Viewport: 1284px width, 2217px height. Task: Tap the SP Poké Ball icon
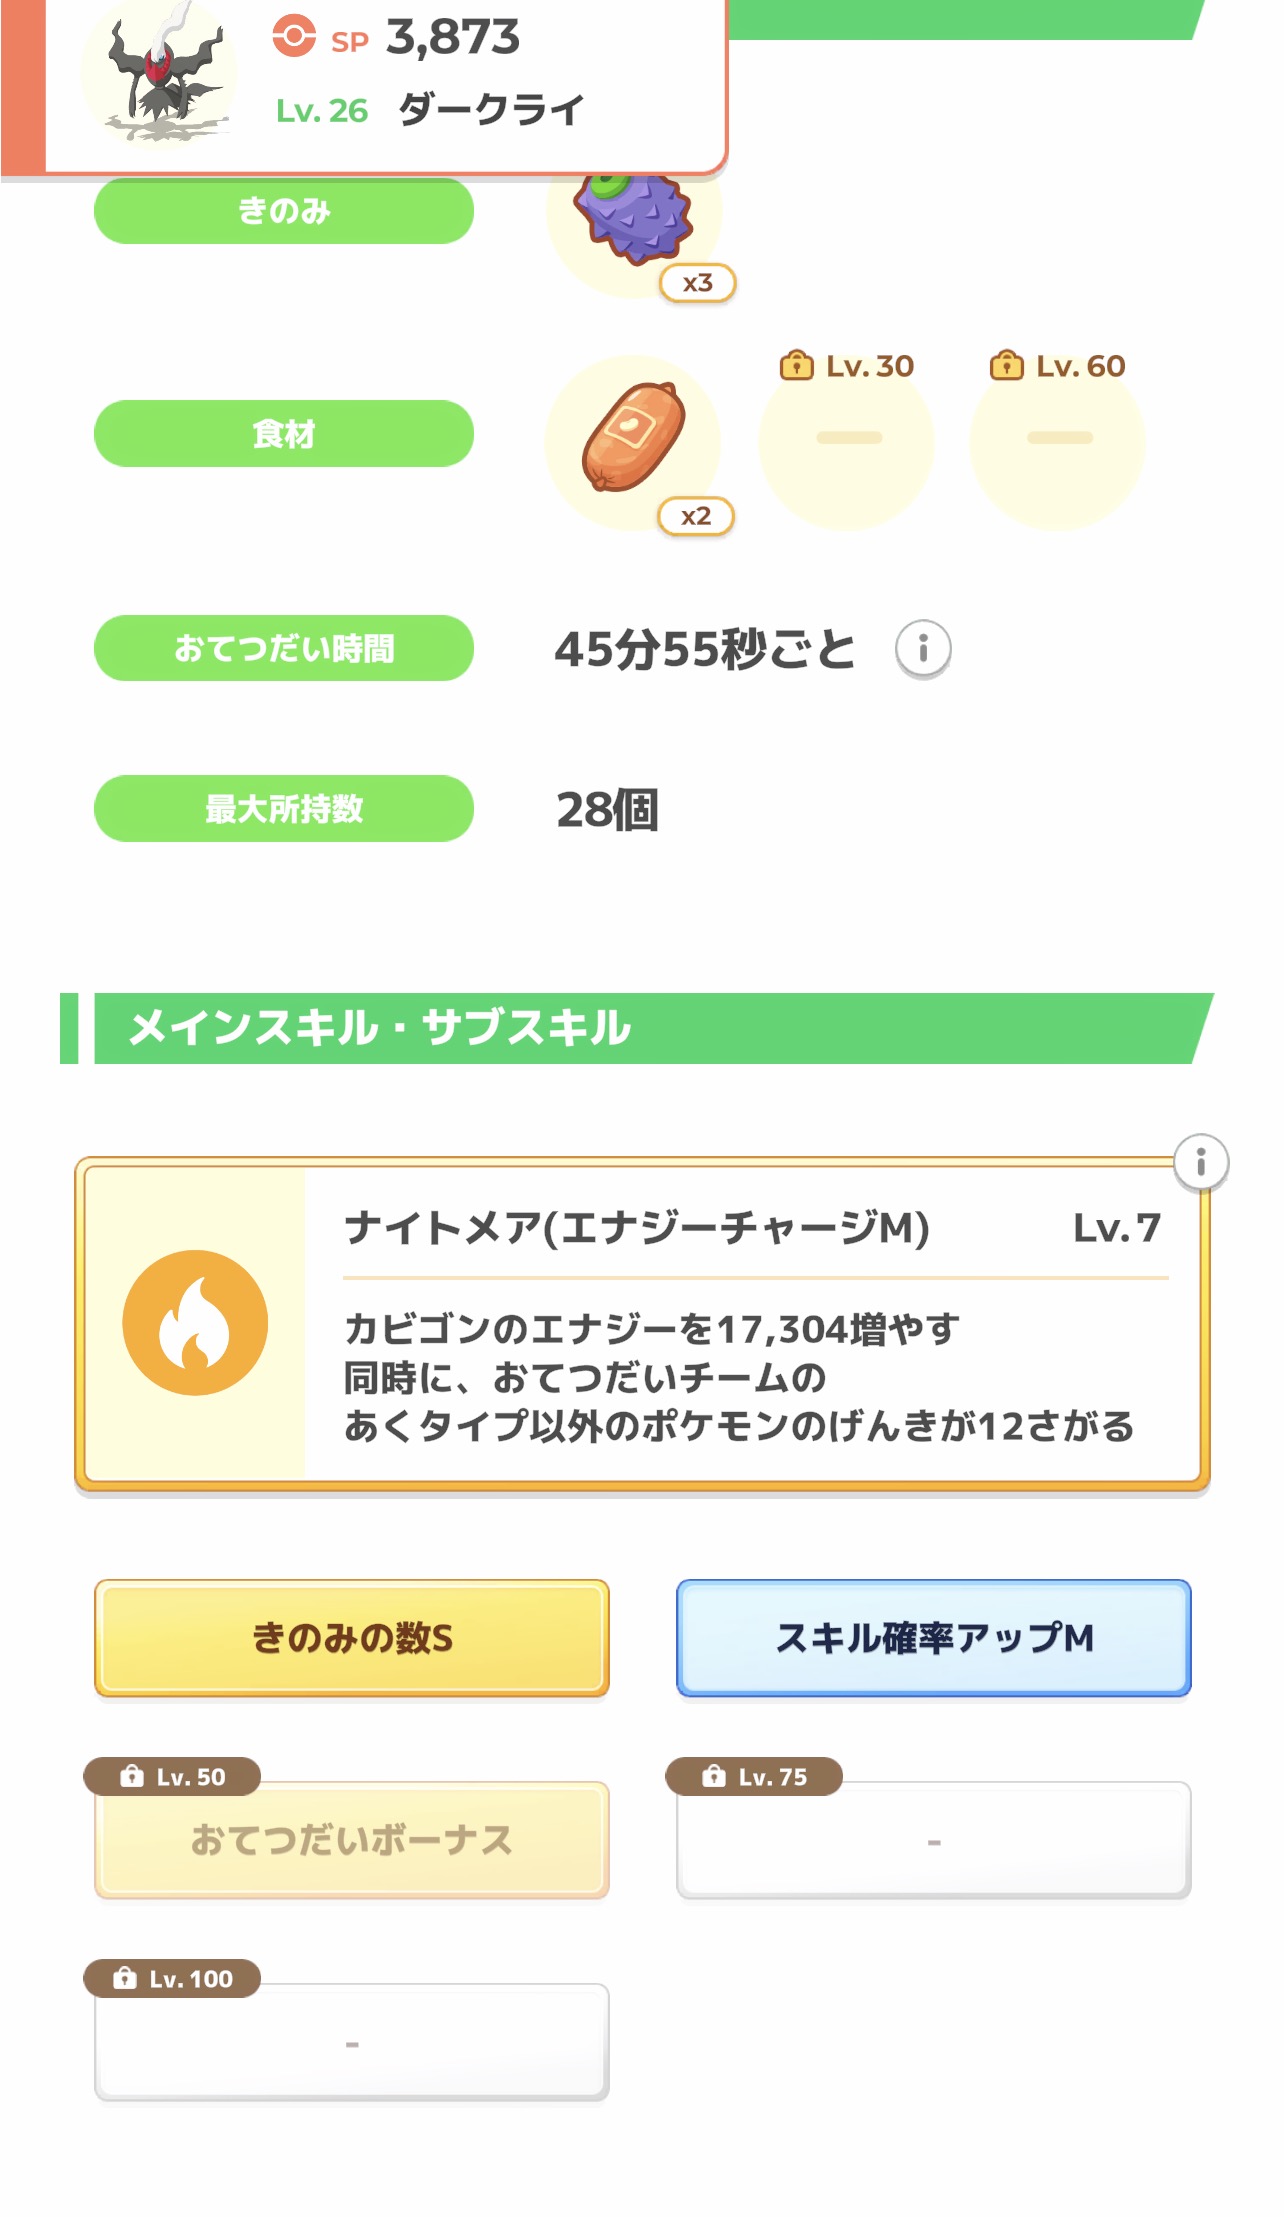(x=294, y=37)
